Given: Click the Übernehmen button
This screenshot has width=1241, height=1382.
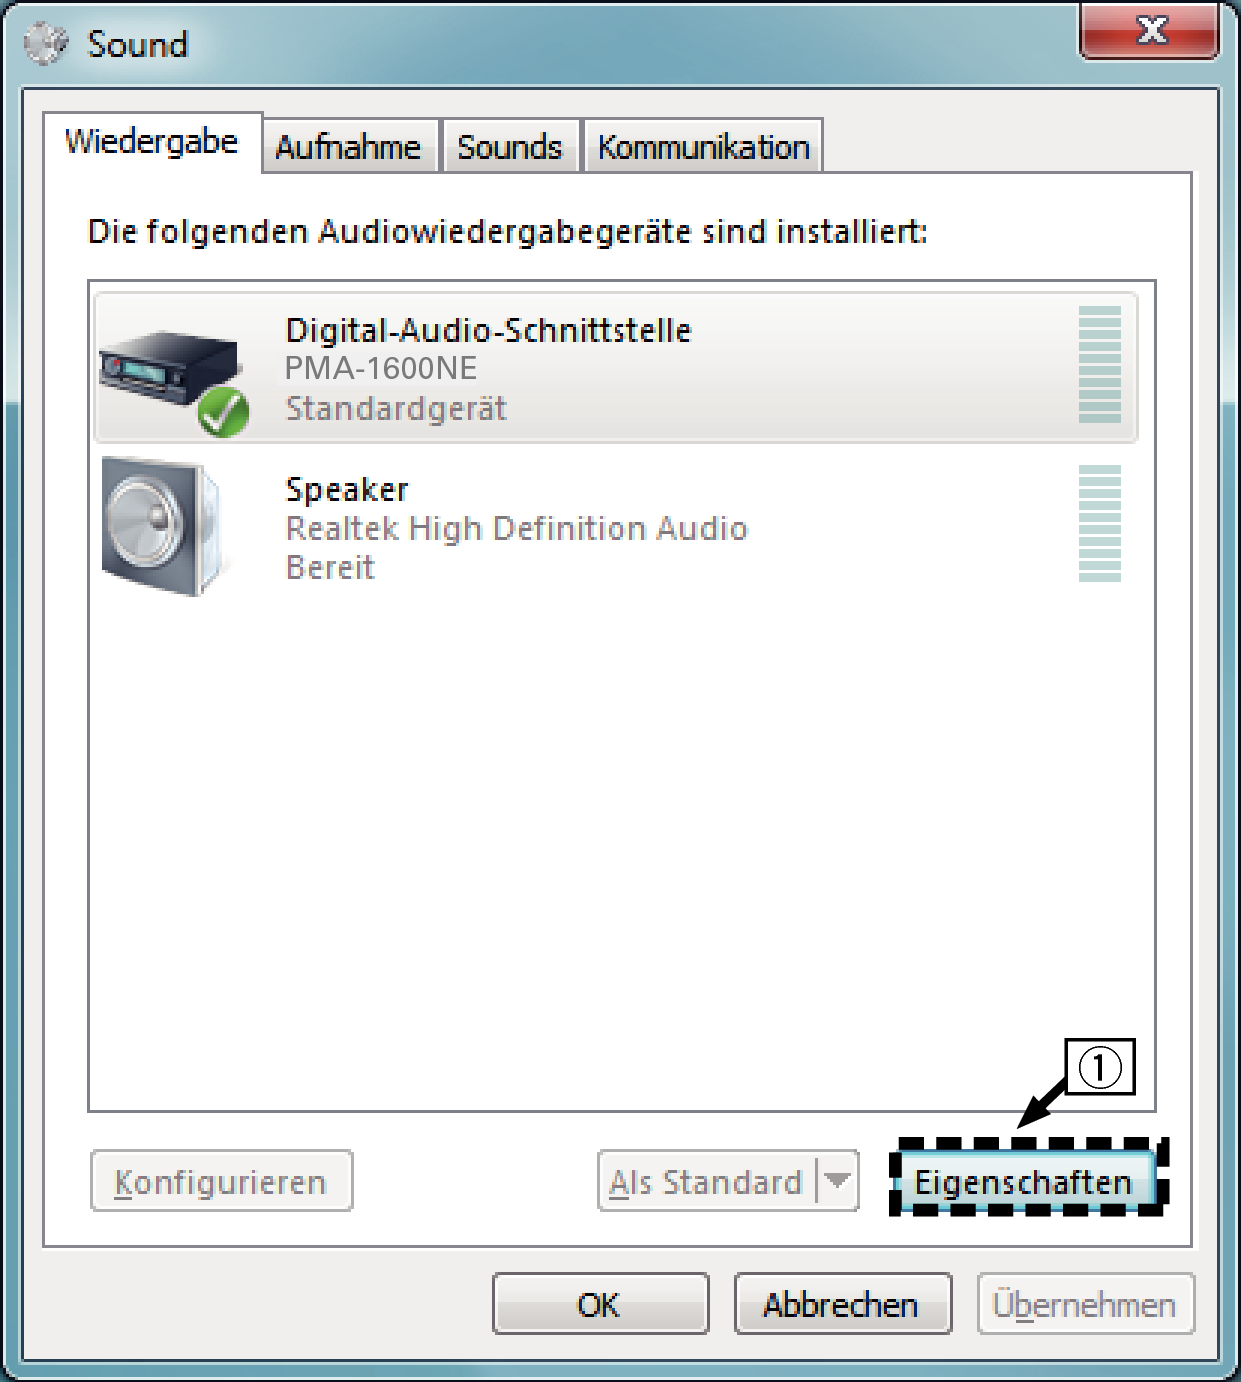Looking at the screenshot, I should pyautogui.click(x=1085, y=1304).
